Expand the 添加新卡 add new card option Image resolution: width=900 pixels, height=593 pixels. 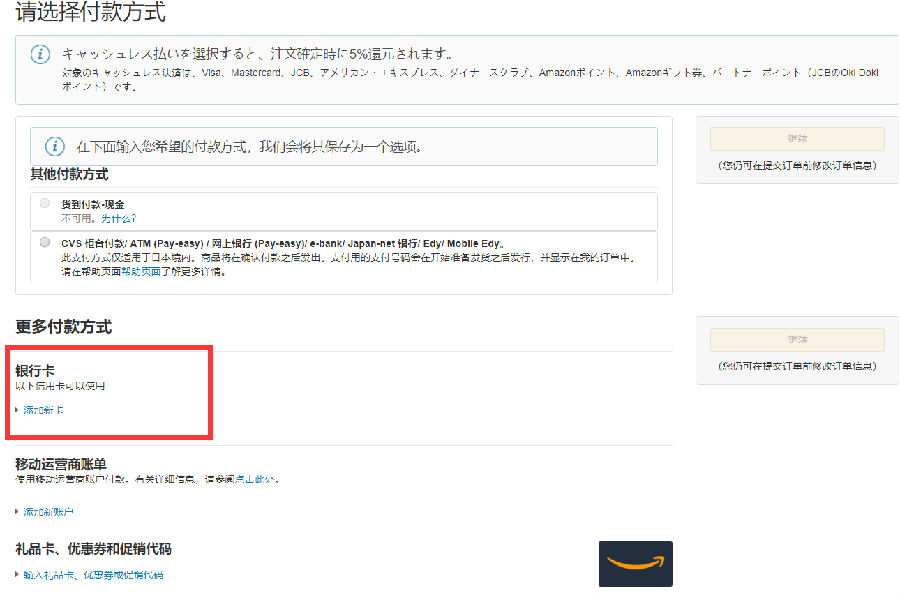click(43, 410)
